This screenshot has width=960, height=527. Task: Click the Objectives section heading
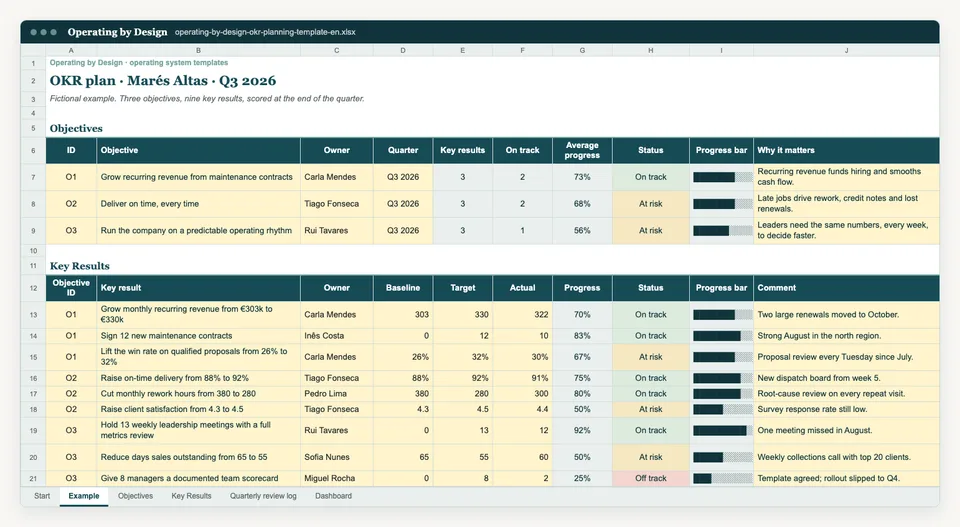[76, 129]
